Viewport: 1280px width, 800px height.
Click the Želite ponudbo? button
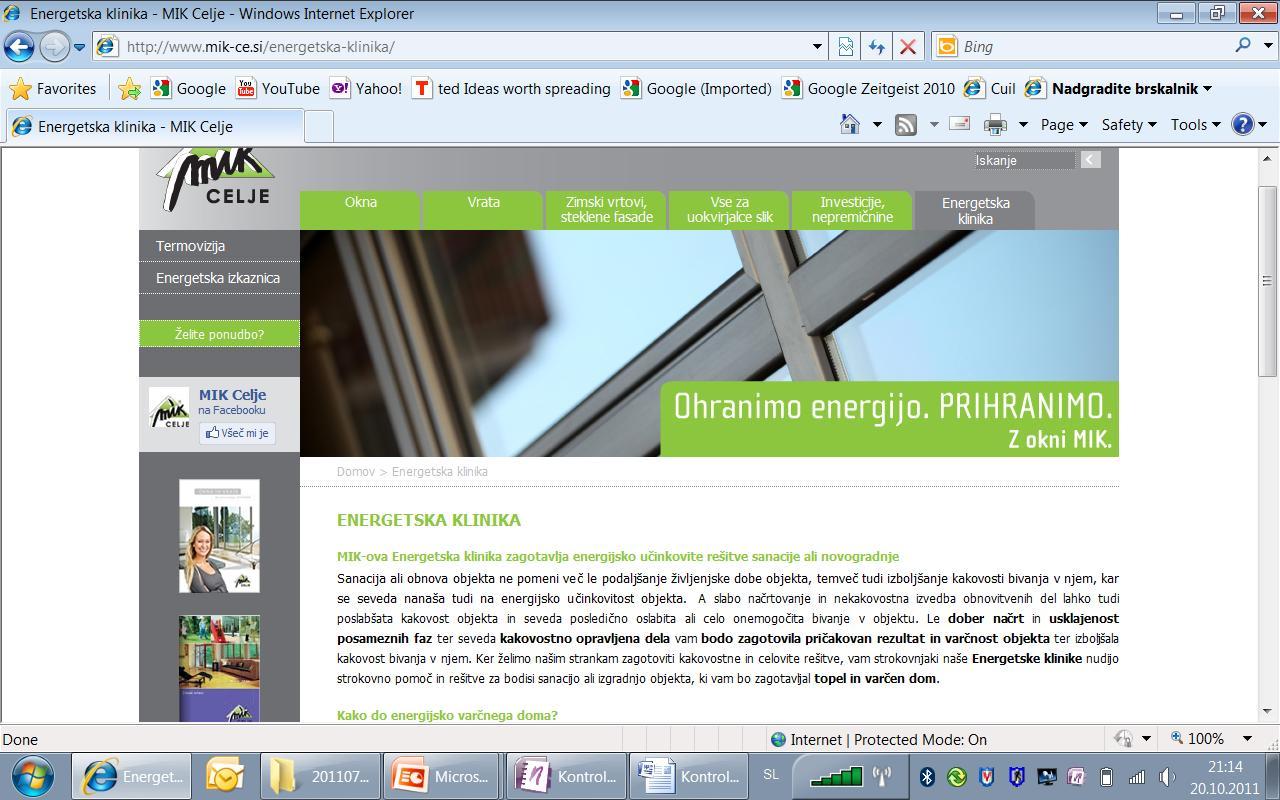(219, 334)
